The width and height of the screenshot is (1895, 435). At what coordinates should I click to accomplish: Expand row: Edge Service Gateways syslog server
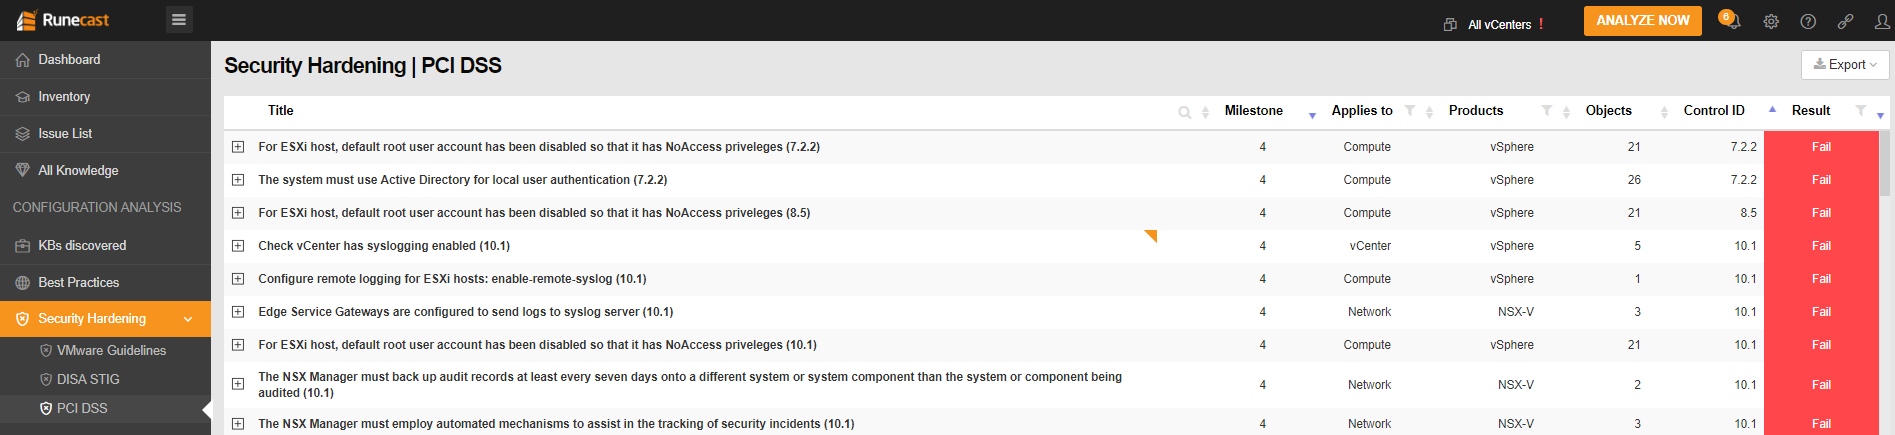(x=238, y=312)
